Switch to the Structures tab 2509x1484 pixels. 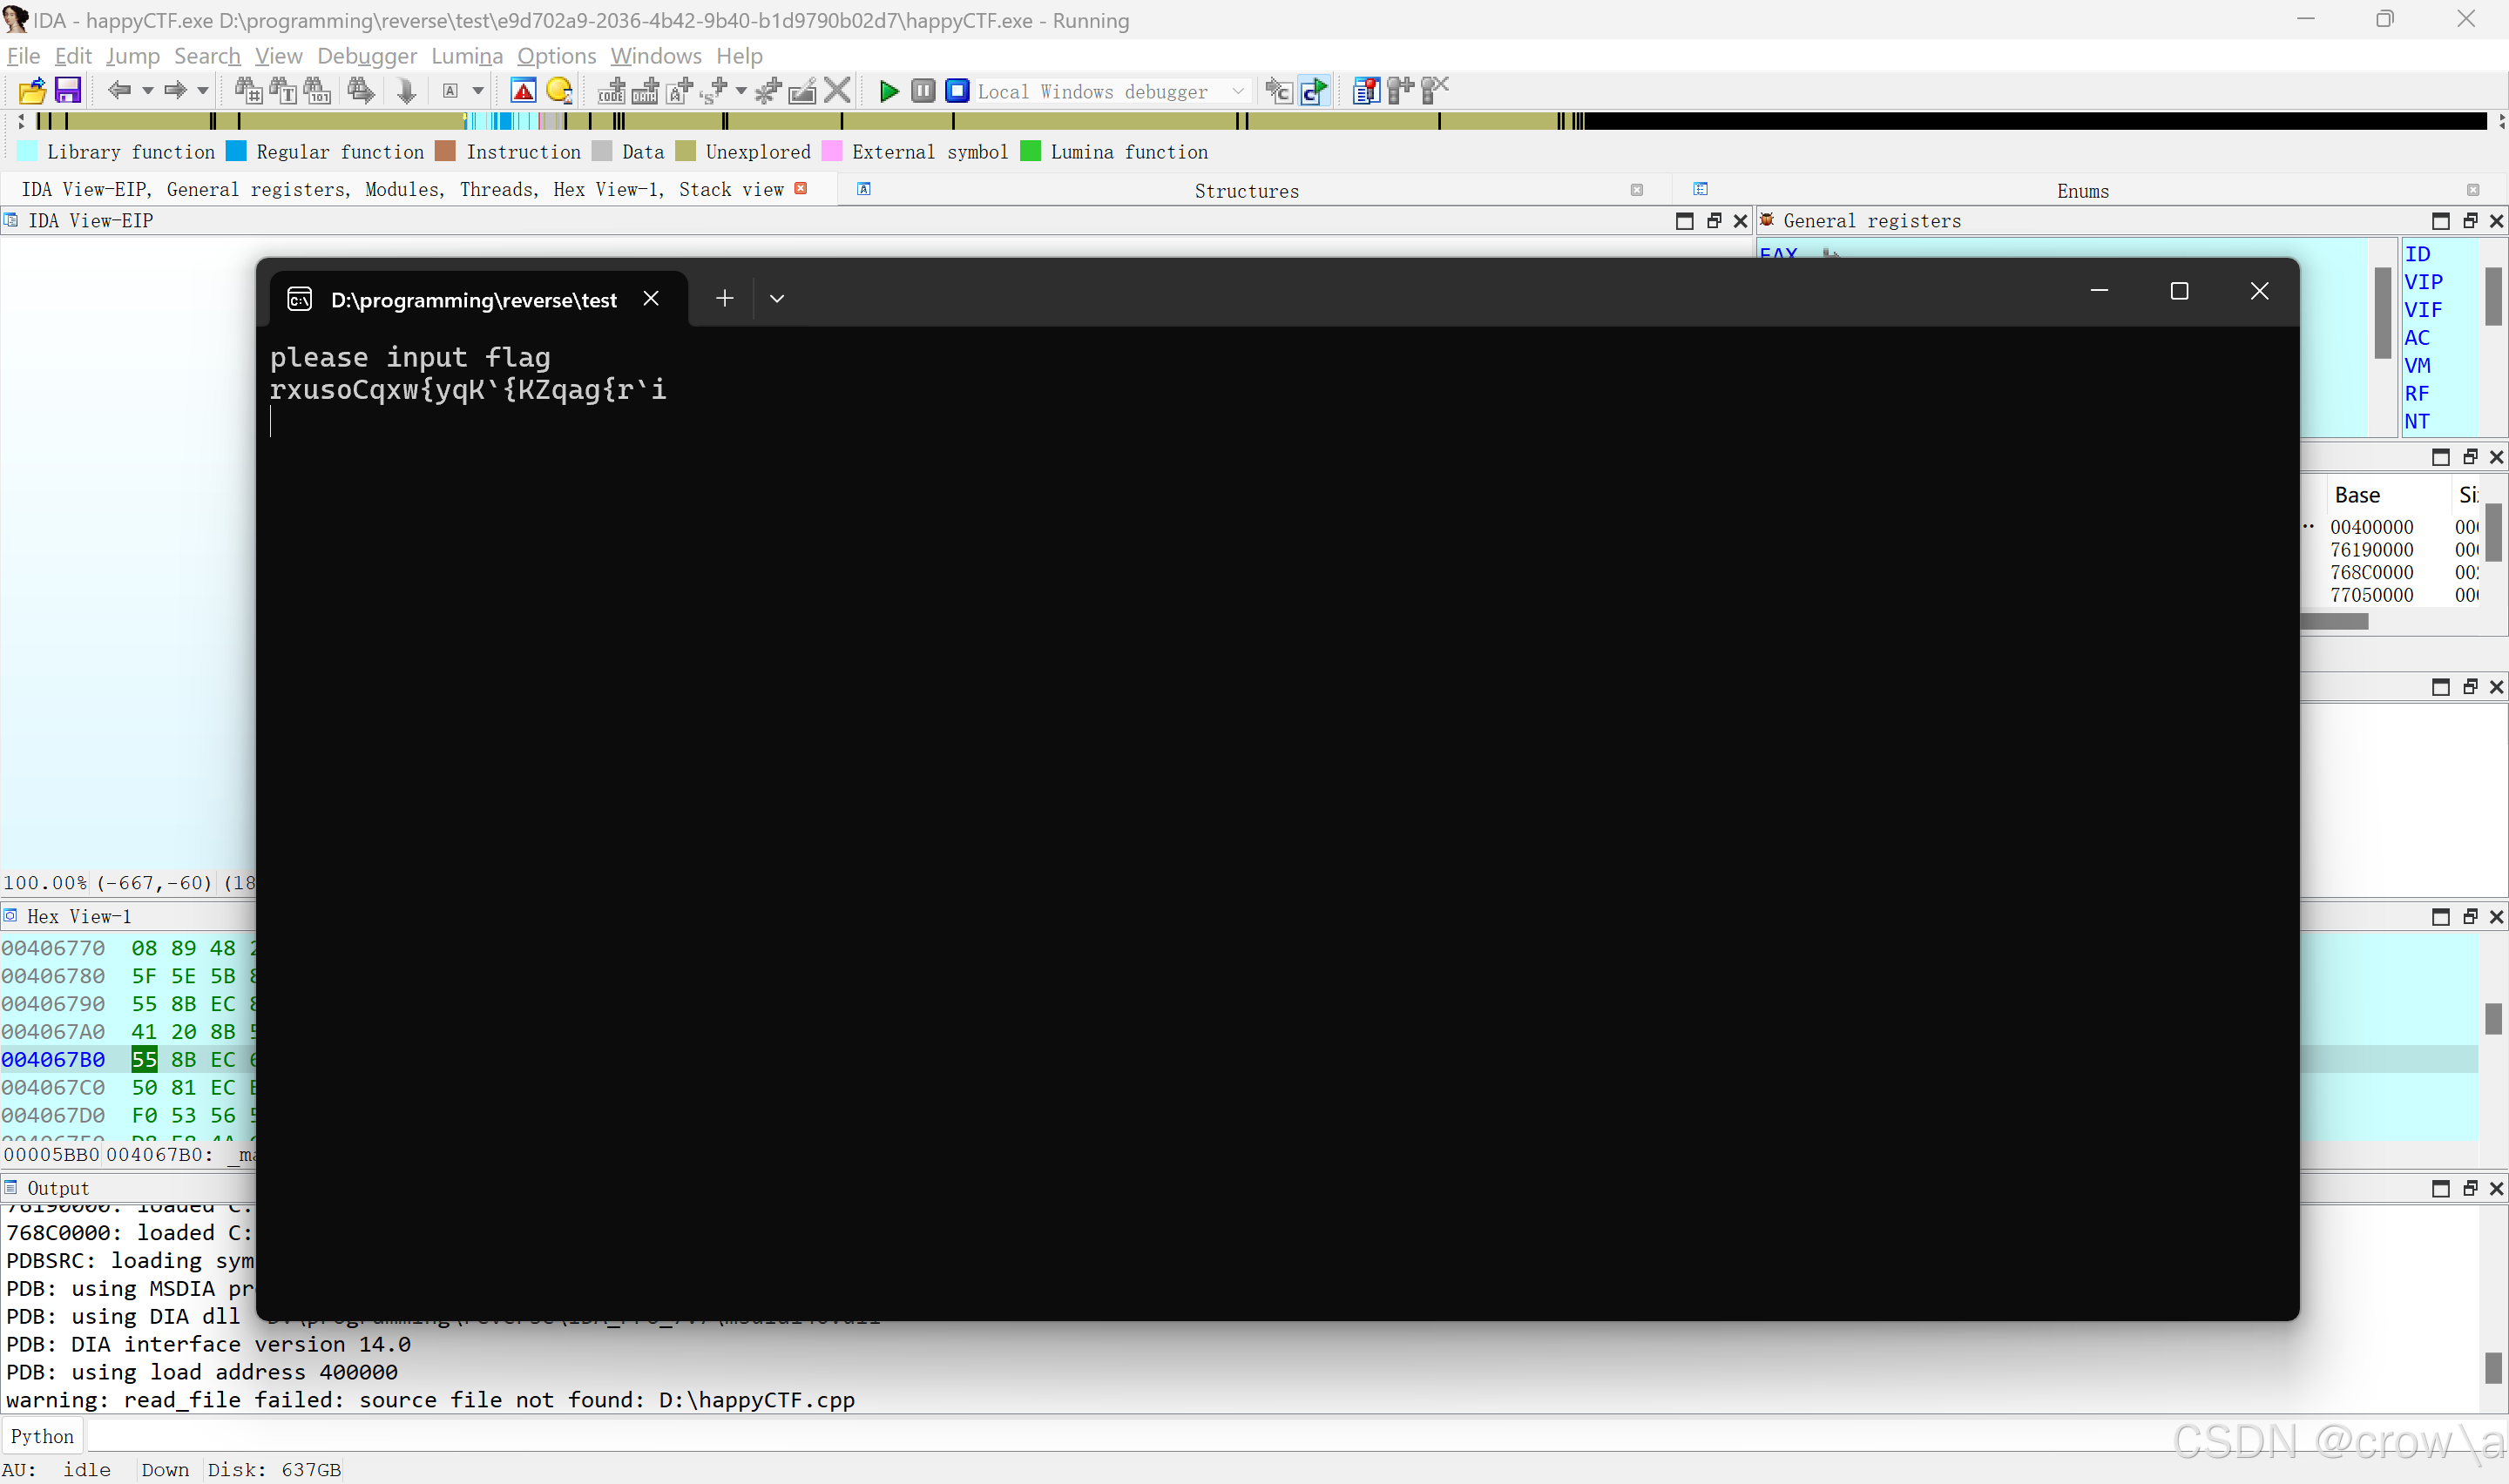1246,190
